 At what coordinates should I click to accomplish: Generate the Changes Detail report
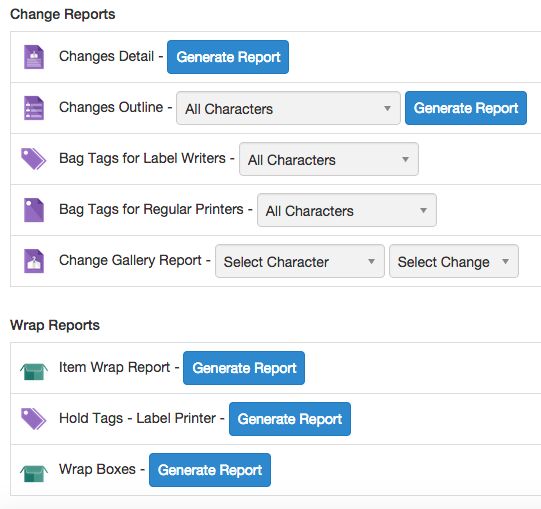(x=228, y=57)
